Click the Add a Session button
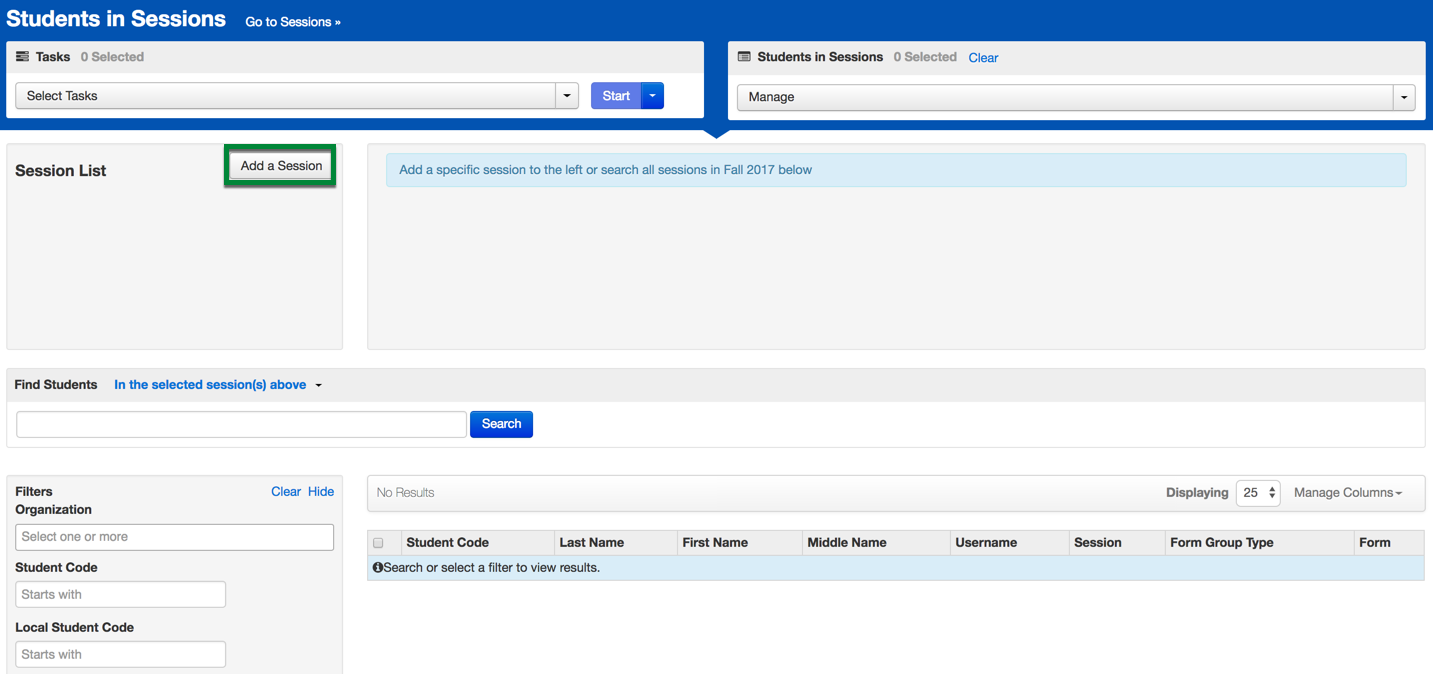This screenshot has height=674, width=1433. pos(281,166)
